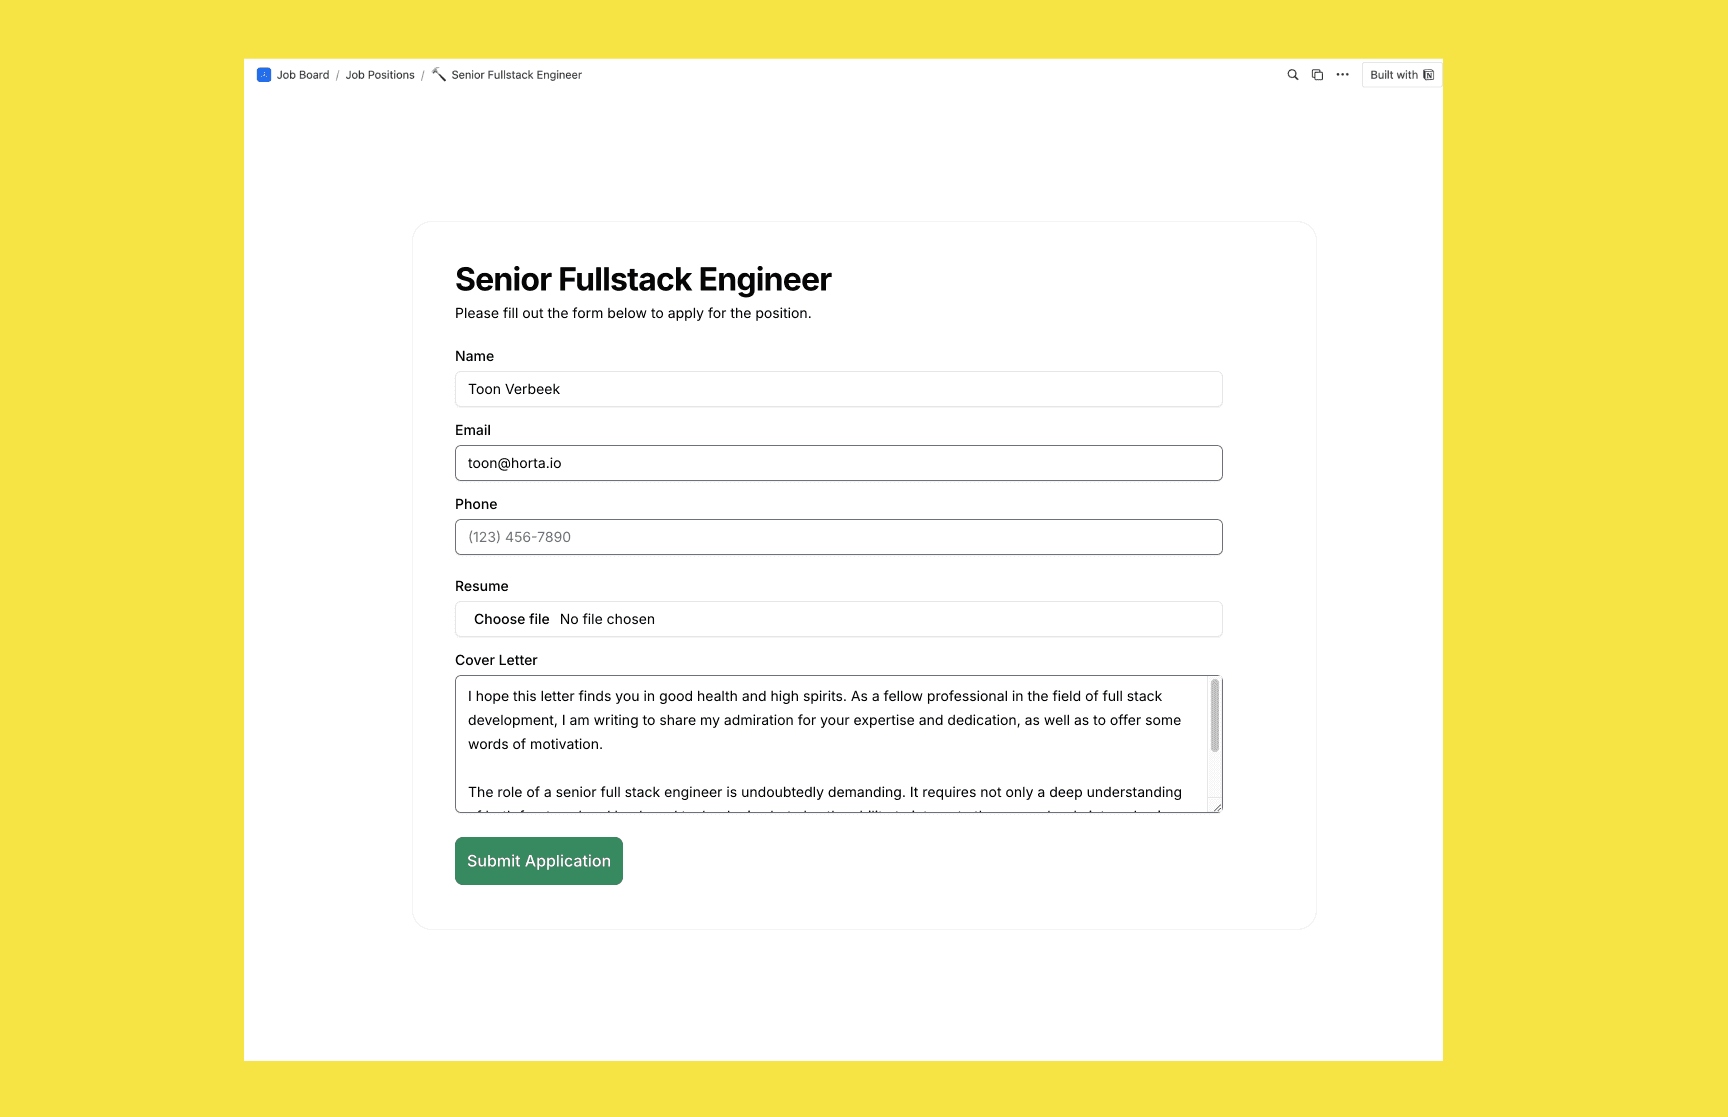Focus the empty Phone number field
The image size is (1728, 1117).
pyautogui.click(x=838, y=537)
